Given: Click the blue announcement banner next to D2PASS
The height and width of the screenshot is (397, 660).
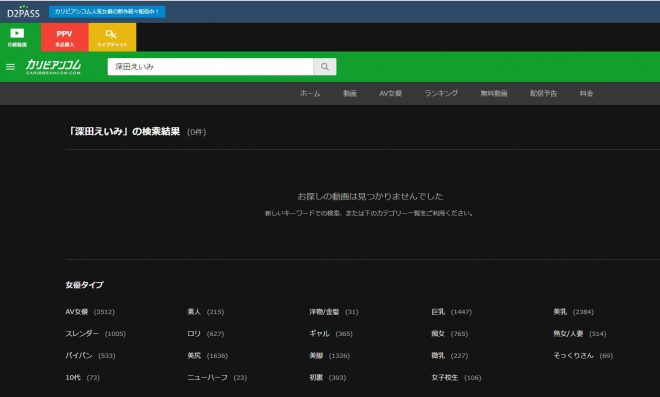Looking at the screenshot, I should [x=107, y=11].
